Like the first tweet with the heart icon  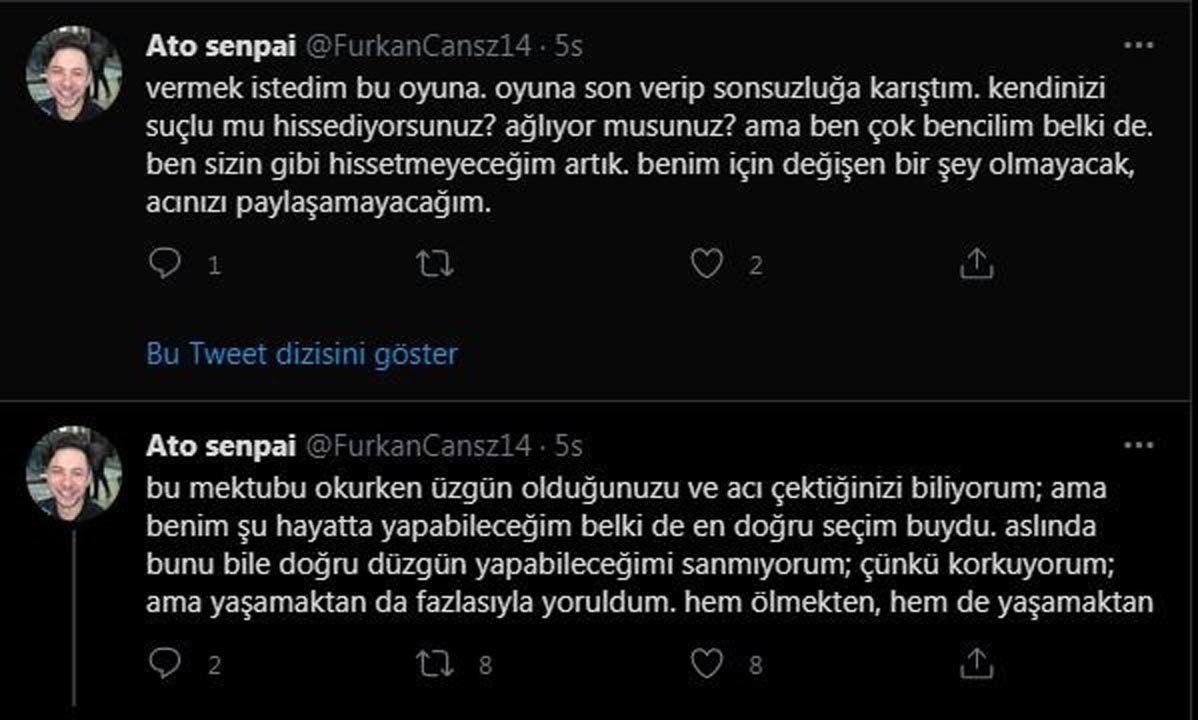(x=710, y=263)
